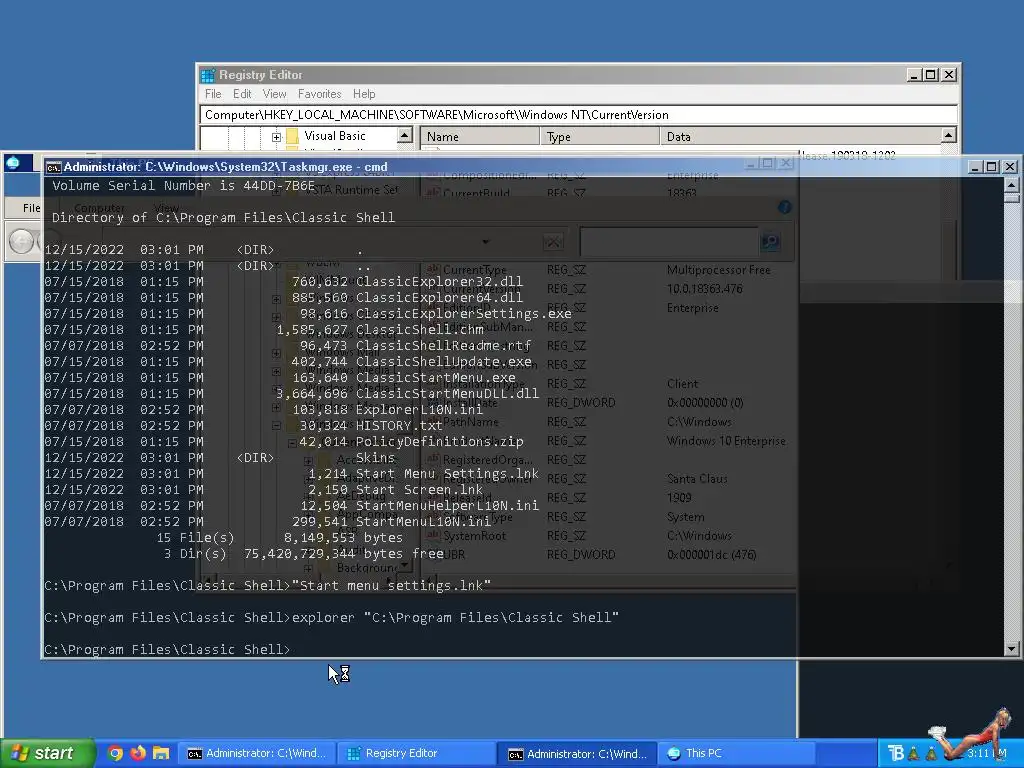The width and height of the screenshot is (1024, 768).
Task: Click PolicyDefinitions.zip in the cmd listing
Action: (439, 441)
